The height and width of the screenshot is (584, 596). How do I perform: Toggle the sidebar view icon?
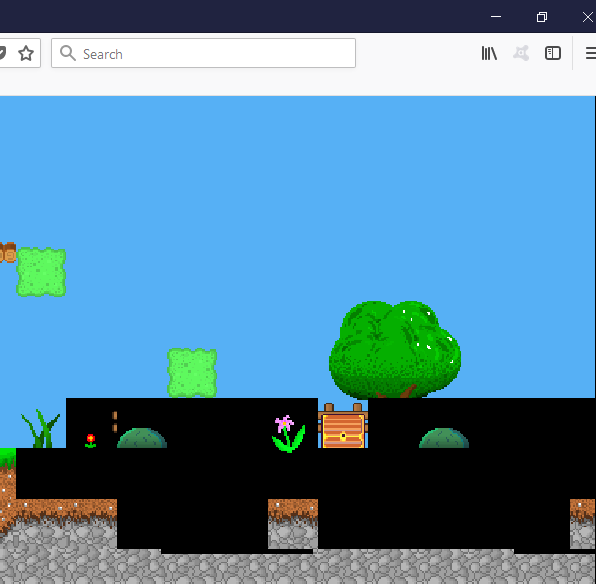point(553,53)
